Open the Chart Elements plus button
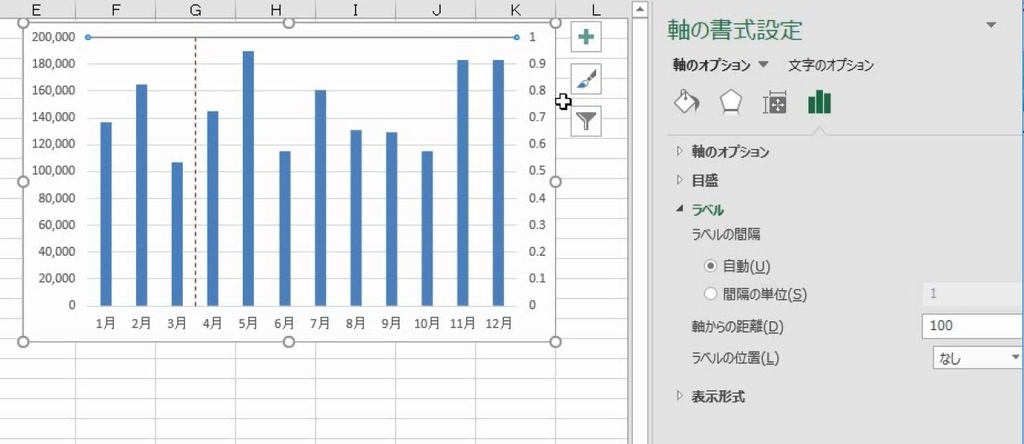Screen dimensions: 1024x444 [x=586, y=37]
